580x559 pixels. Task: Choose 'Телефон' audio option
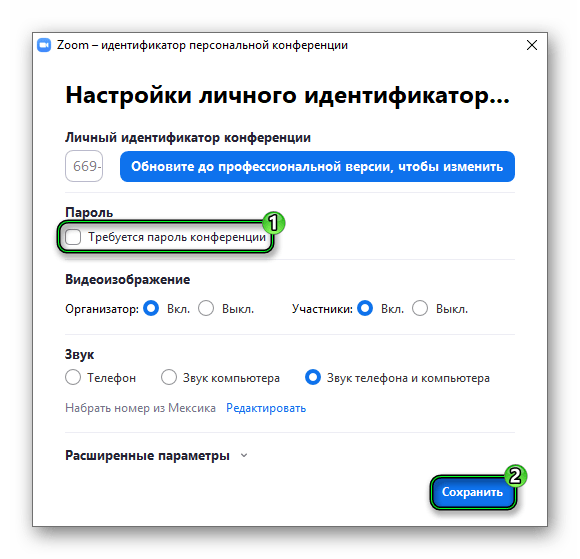pos(73,377)
